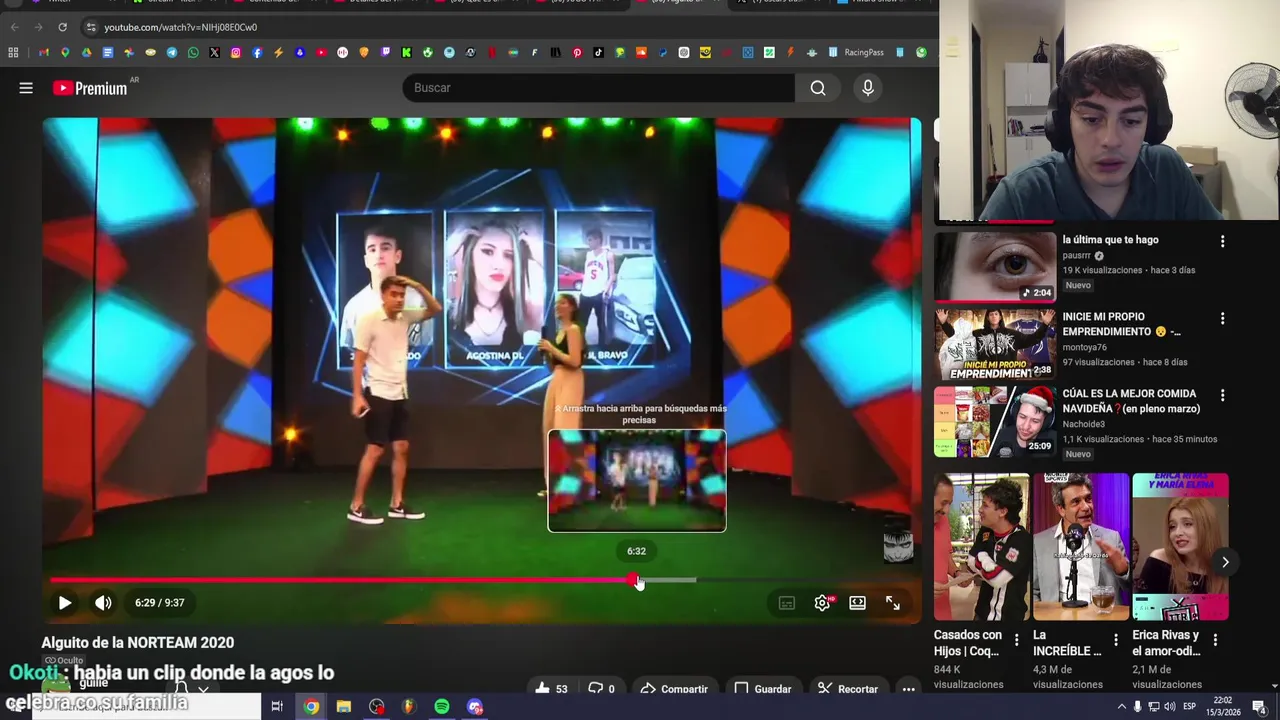Go back in browser history
The image size is (1280, 720).
tap(14, 27)
